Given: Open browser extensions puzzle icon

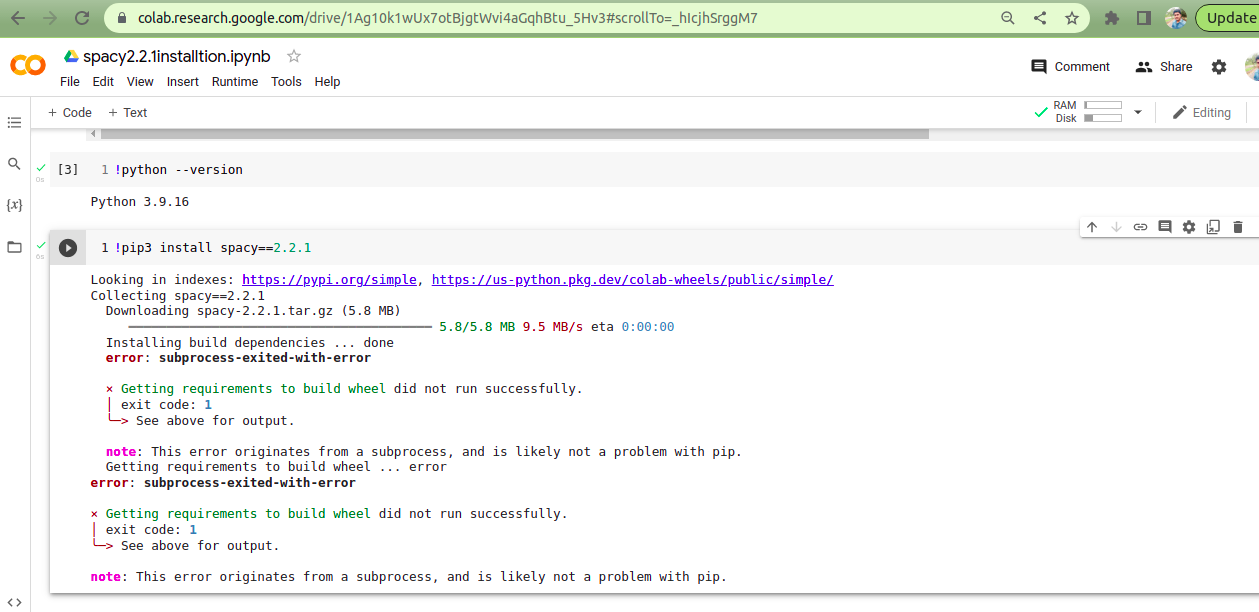Looking at the screenshot, I should pyautogui.click(x=1112, y=18).
